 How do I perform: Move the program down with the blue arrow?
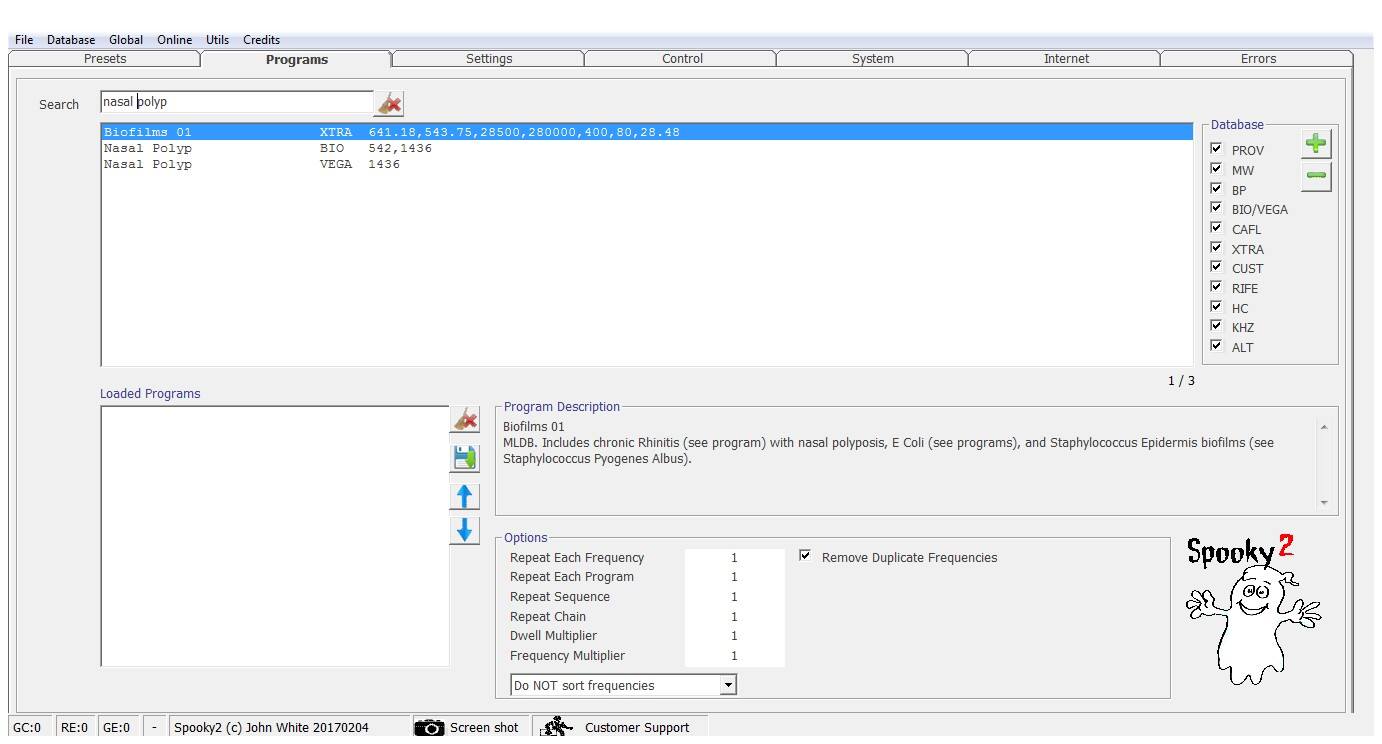tap(465, 531)
